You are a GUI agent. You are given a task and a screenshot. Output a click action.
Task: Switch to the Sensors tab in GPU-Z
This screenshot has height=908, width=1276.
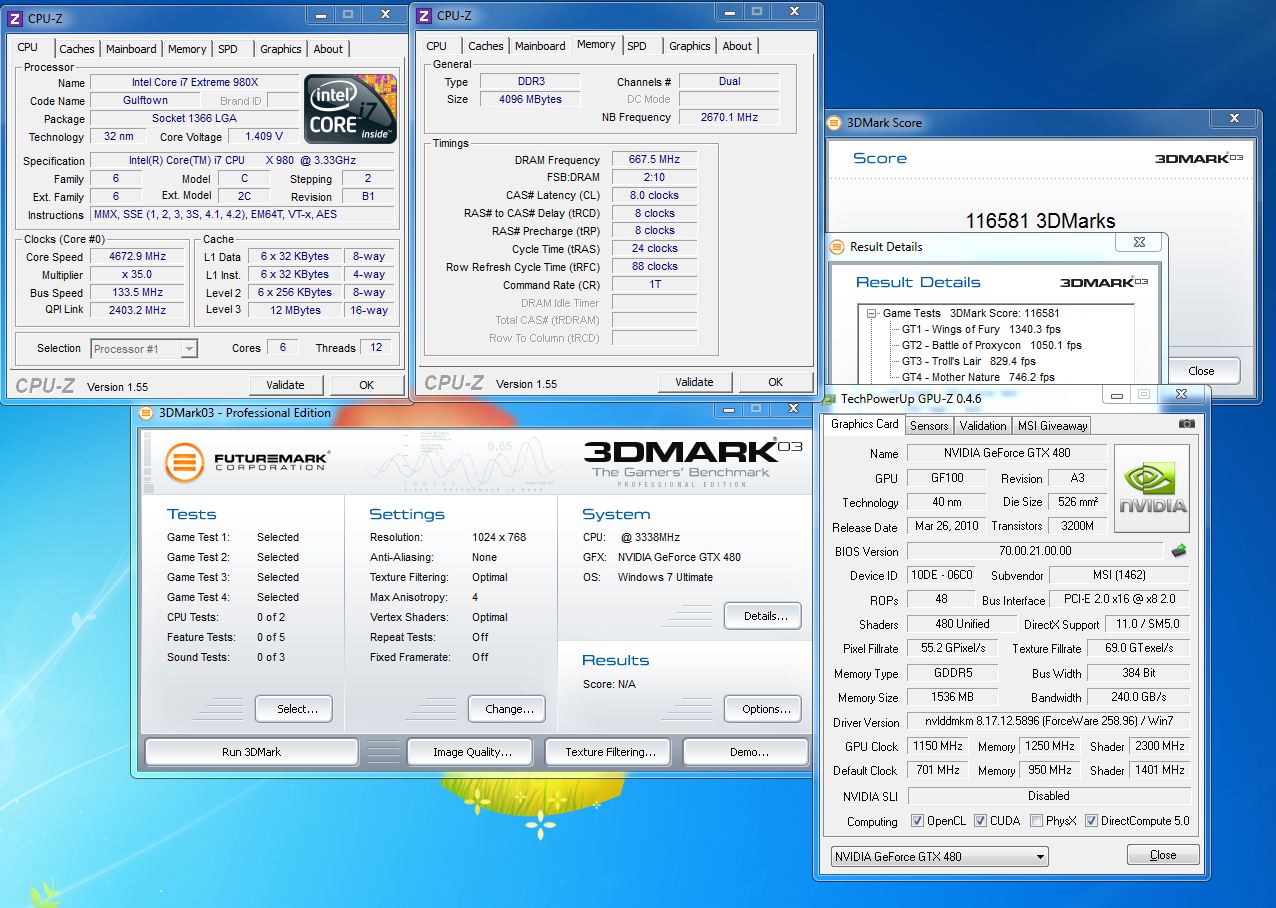point(928,425)
